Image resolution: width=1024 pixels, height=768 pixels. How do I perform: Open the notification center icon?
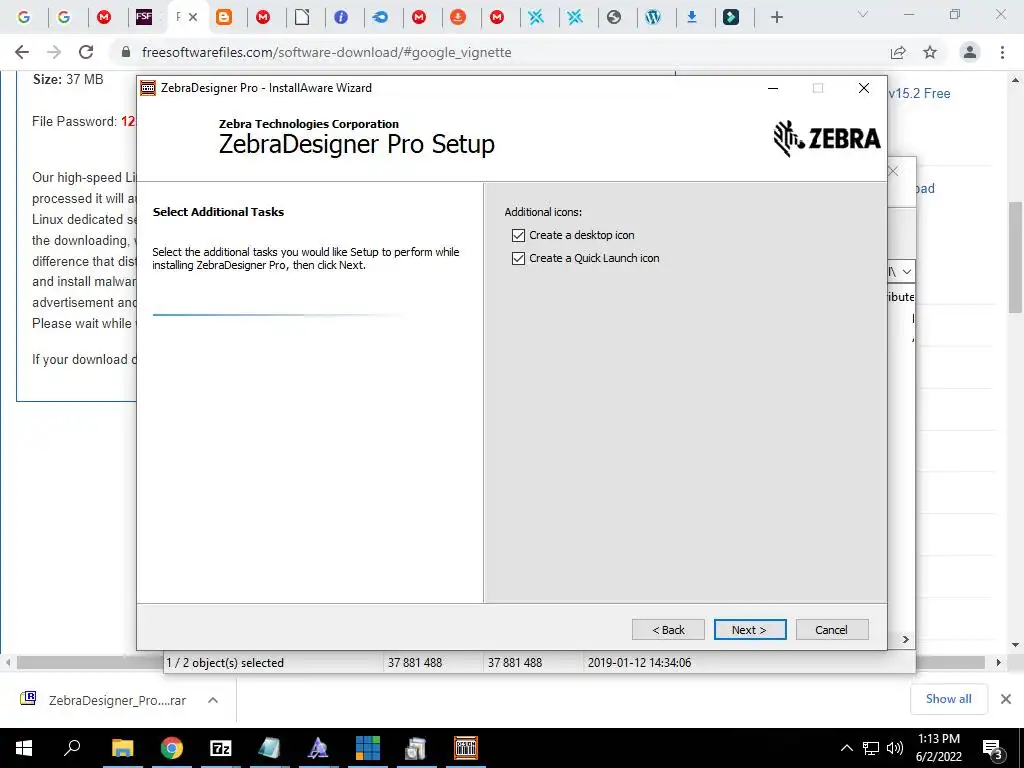pos(993,749)
